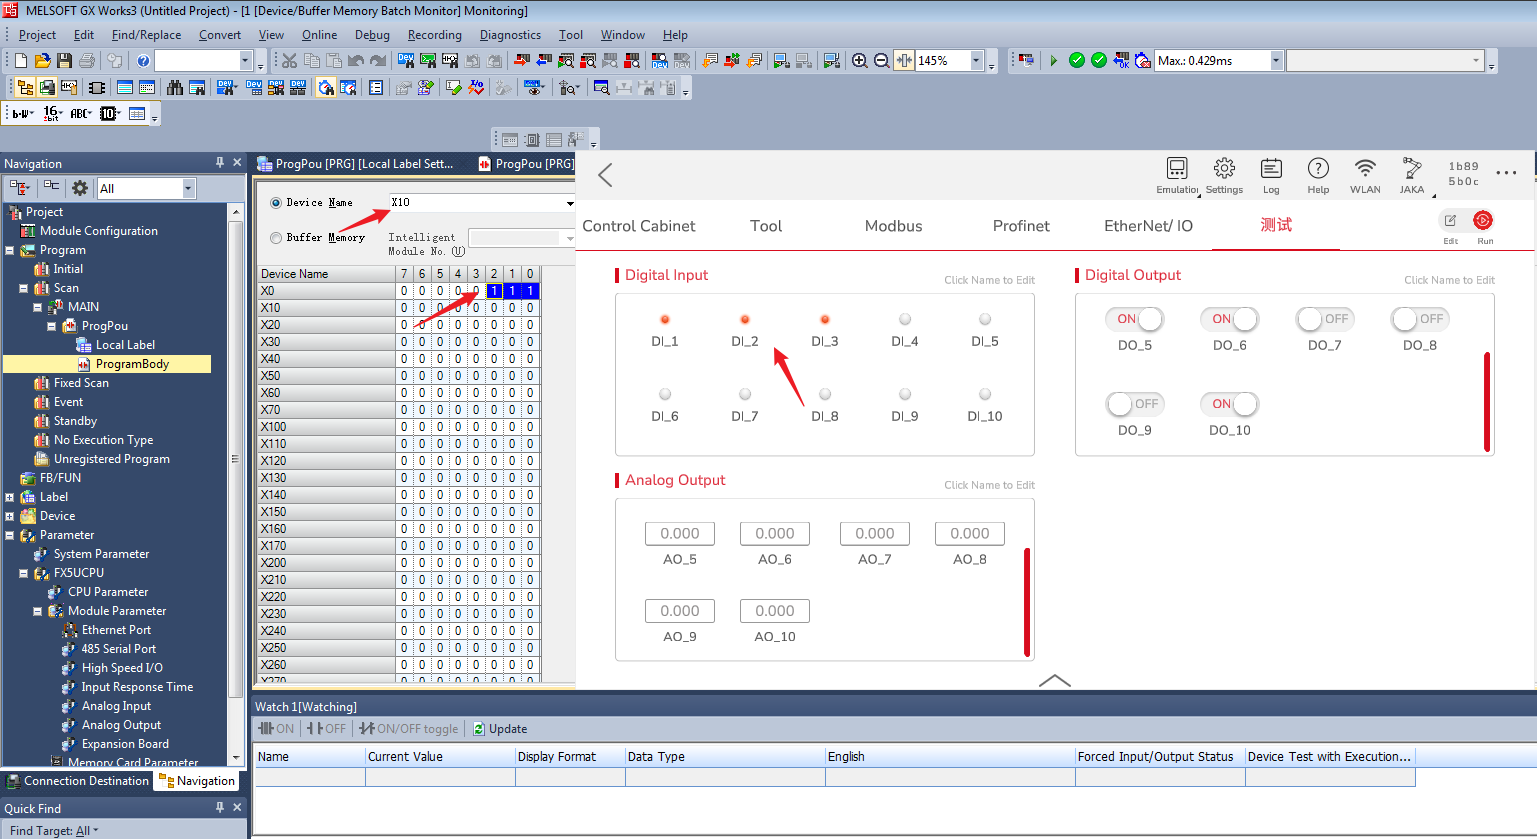
Task: Click the JAKA robot arm icon
Action: coord(1412,169)
